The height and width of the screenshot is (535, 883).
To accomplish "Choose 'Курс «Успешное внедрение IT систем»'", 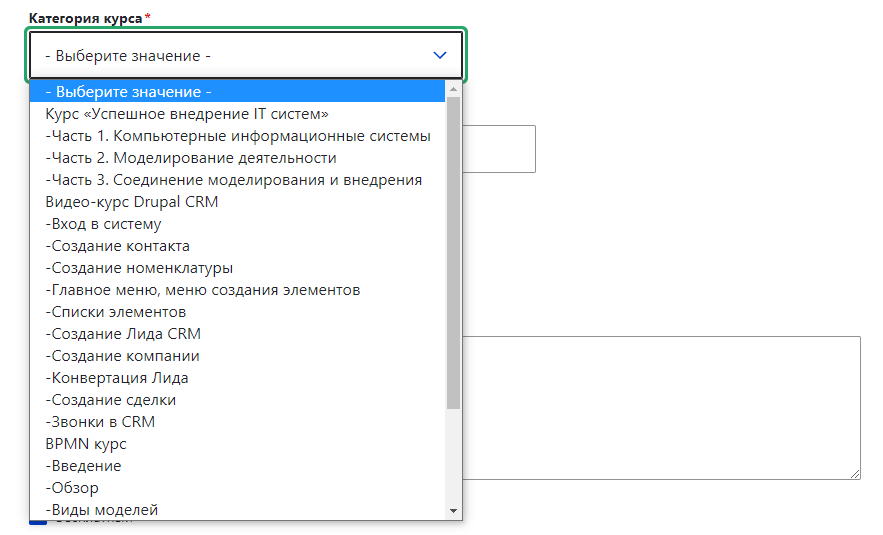I will pos(237,114).
